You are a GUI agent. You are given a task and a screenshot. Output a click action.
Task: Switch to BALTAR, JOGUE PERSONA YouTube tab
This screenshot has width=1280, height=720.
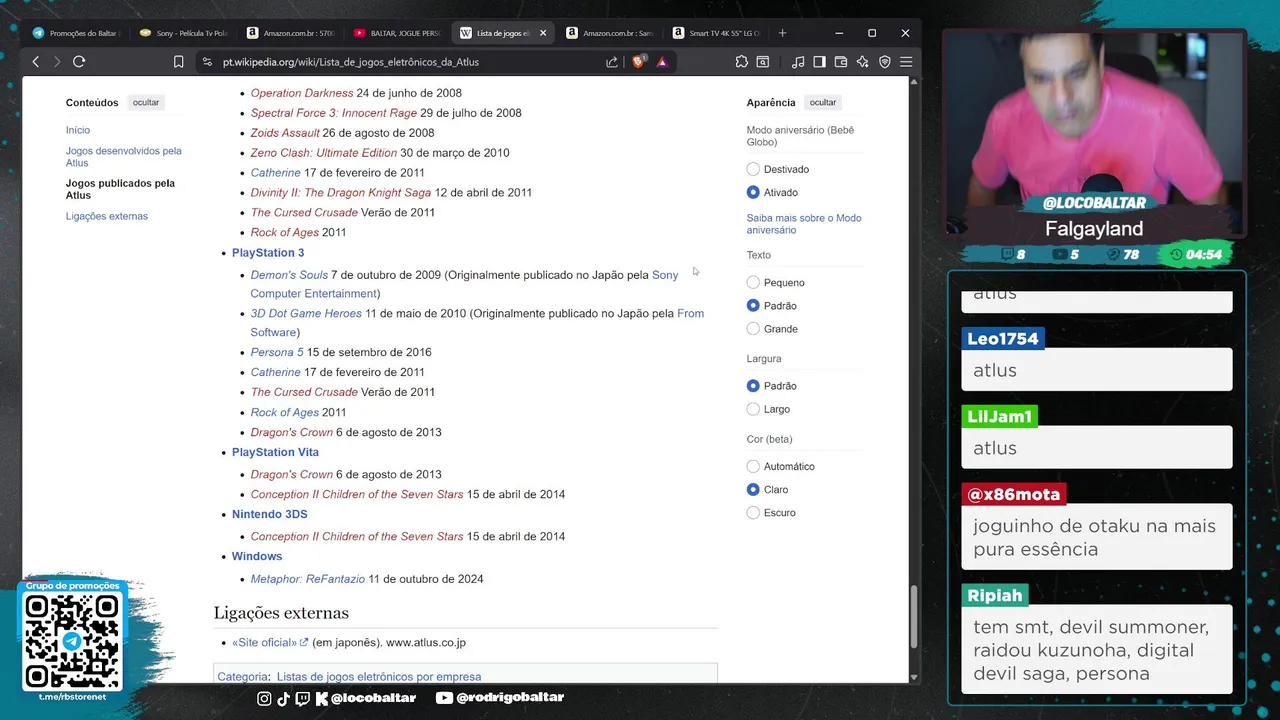[x=397, y=33]
